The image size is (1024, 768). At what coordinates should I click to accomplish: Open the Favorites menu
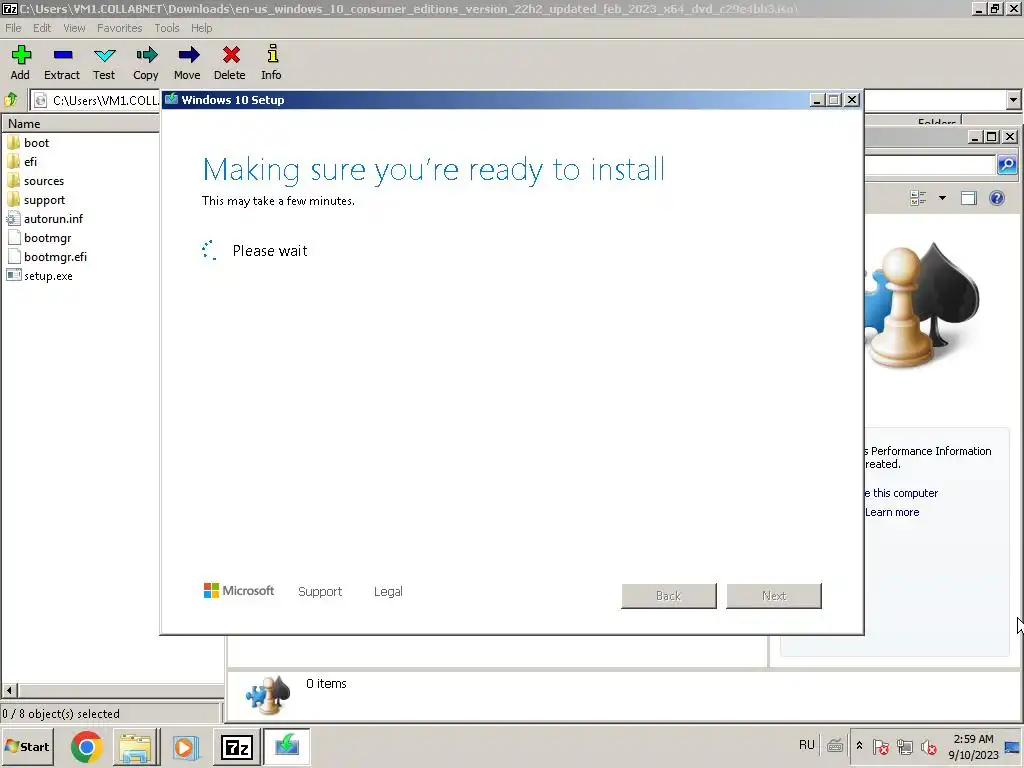(x=120, y=28)
